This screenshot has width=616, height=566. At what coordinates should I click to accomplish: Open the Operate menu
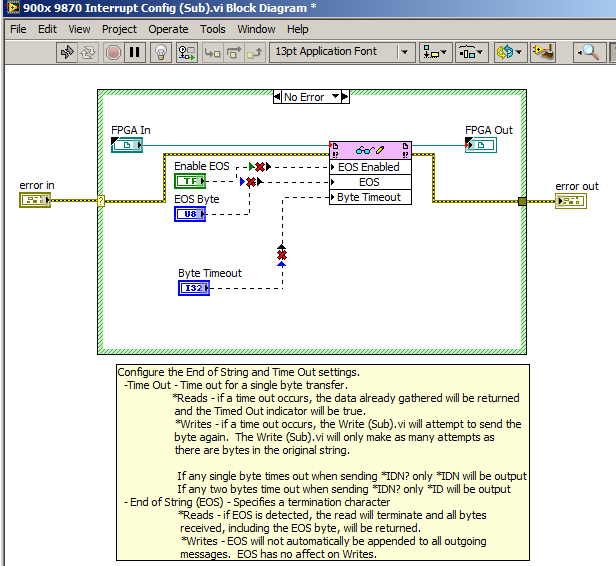coord(168,29)
